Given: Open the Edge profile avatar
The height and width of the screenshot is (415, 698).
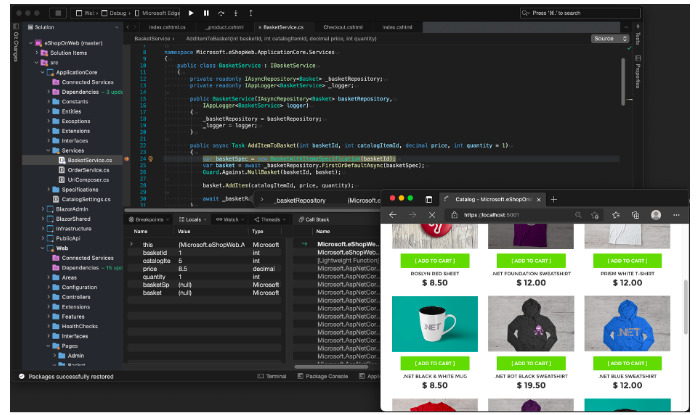Looking at the screenshot, I should (x=656, y=215).
